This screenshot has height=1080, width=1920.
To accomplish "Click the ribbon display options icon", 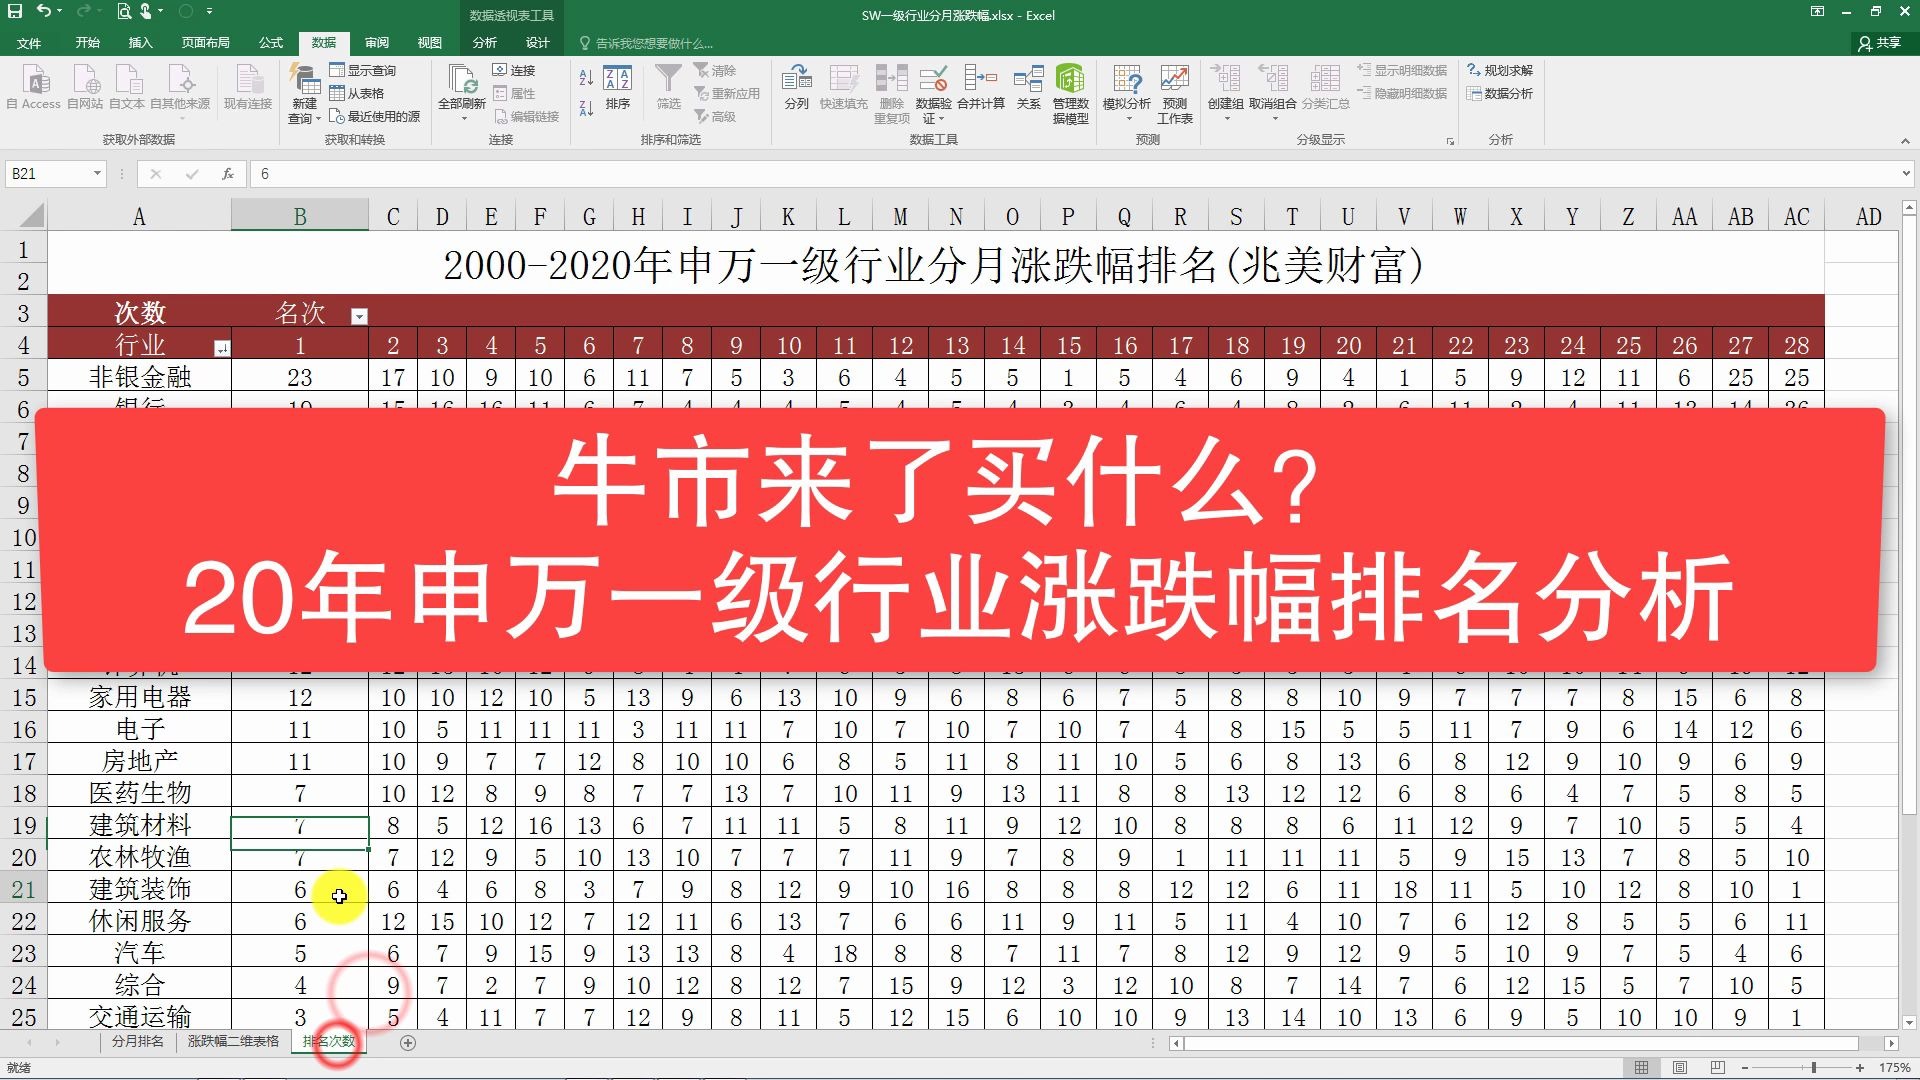I will [x=1816, y=12].
